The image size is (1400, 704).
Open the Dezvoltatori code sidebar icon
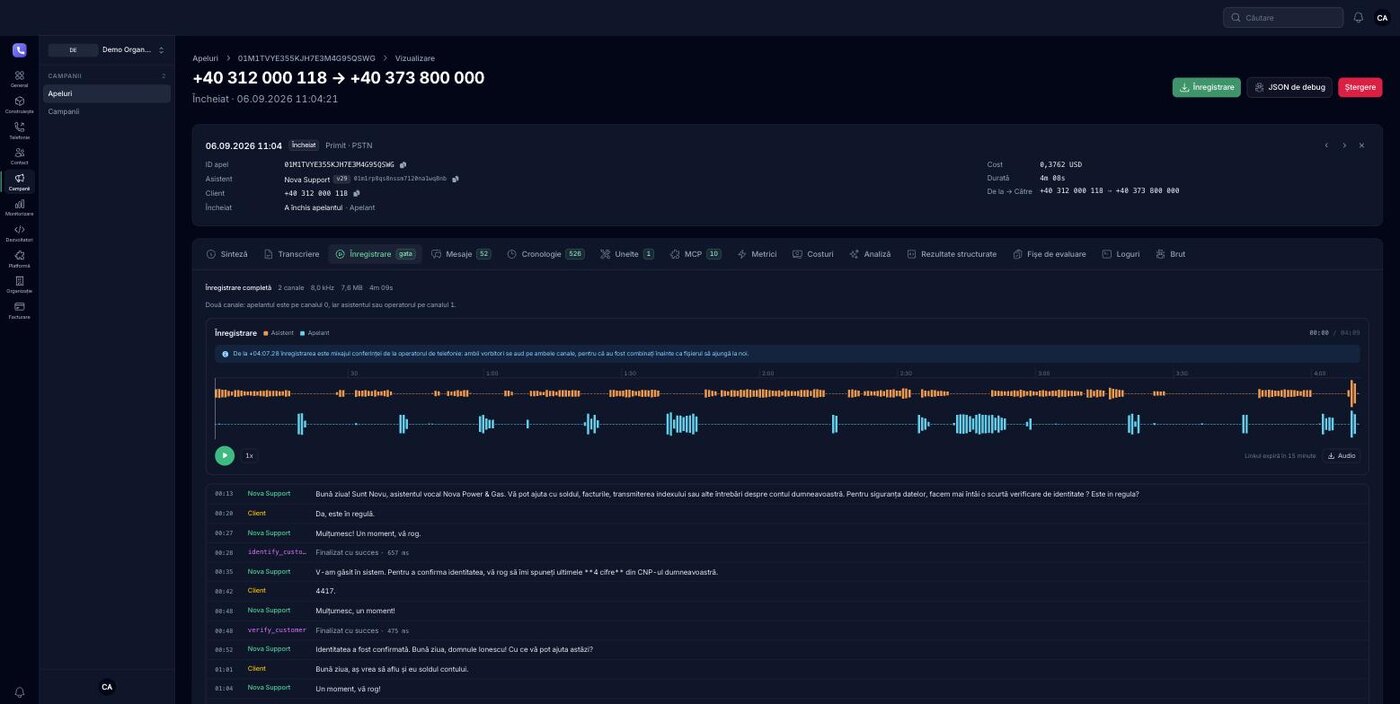pos(19,233)
